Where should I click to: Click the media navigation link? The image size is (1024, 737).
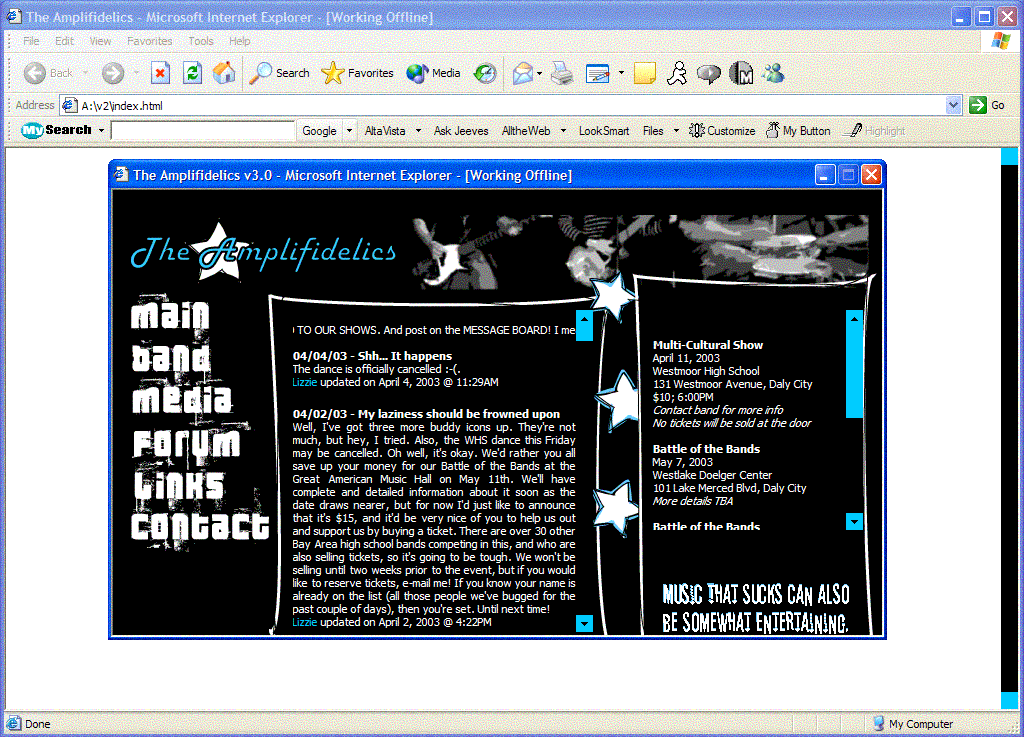182,400
